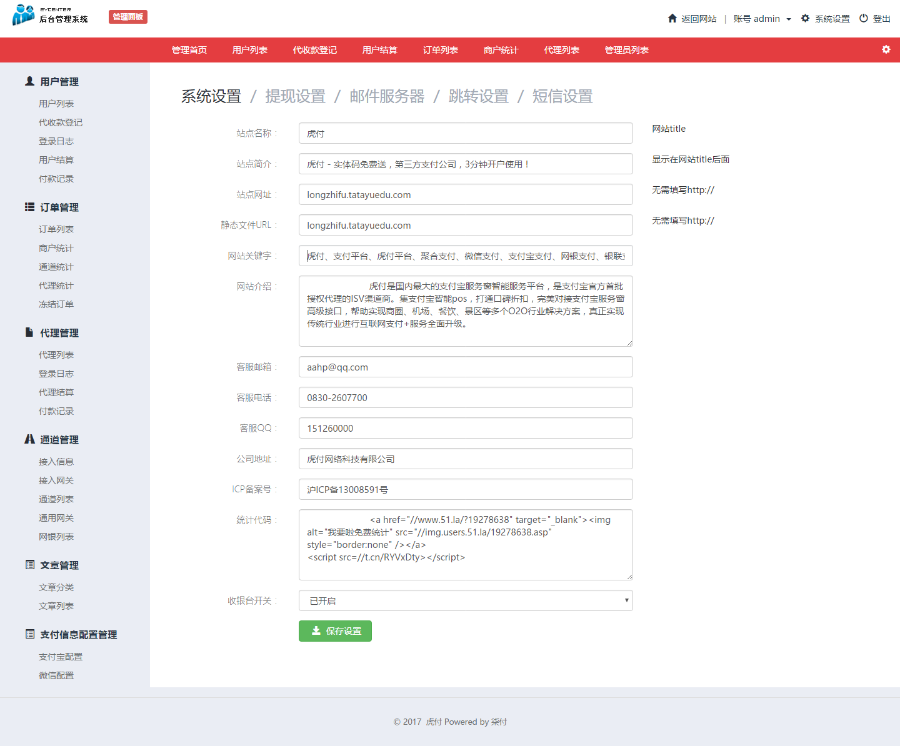Viewport: 900px width, 746px height.
Task: Open 文章列表 in sidebar
Action: 56,606
